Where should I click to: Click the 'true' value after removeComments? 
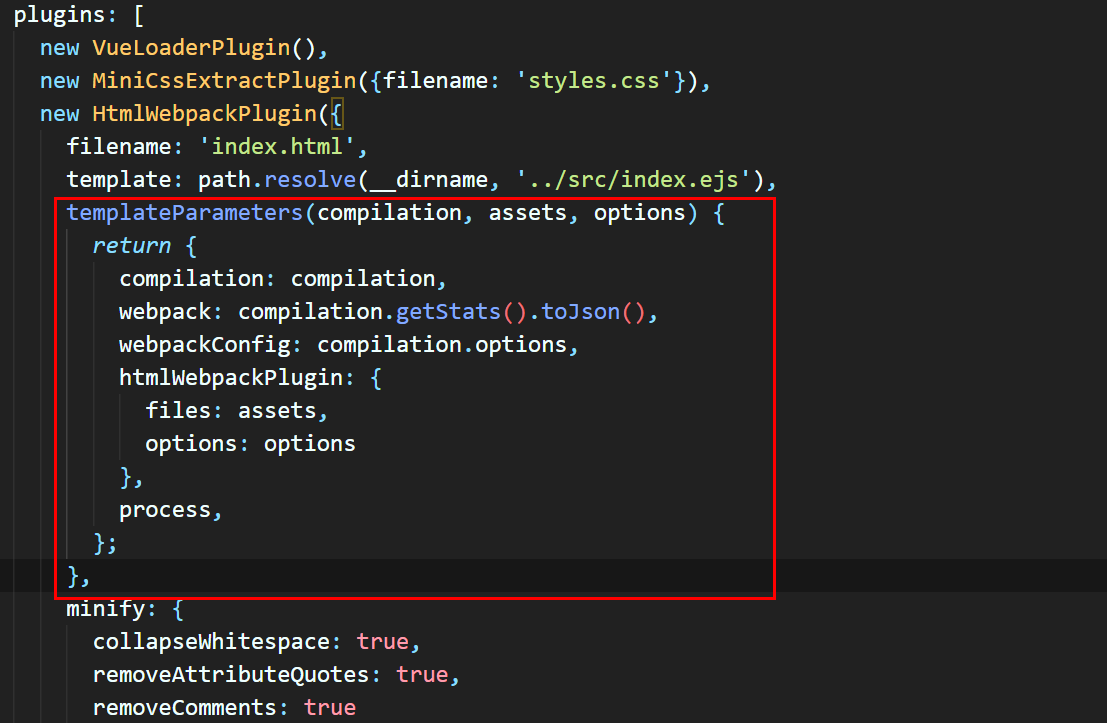(x=330, y=708)
